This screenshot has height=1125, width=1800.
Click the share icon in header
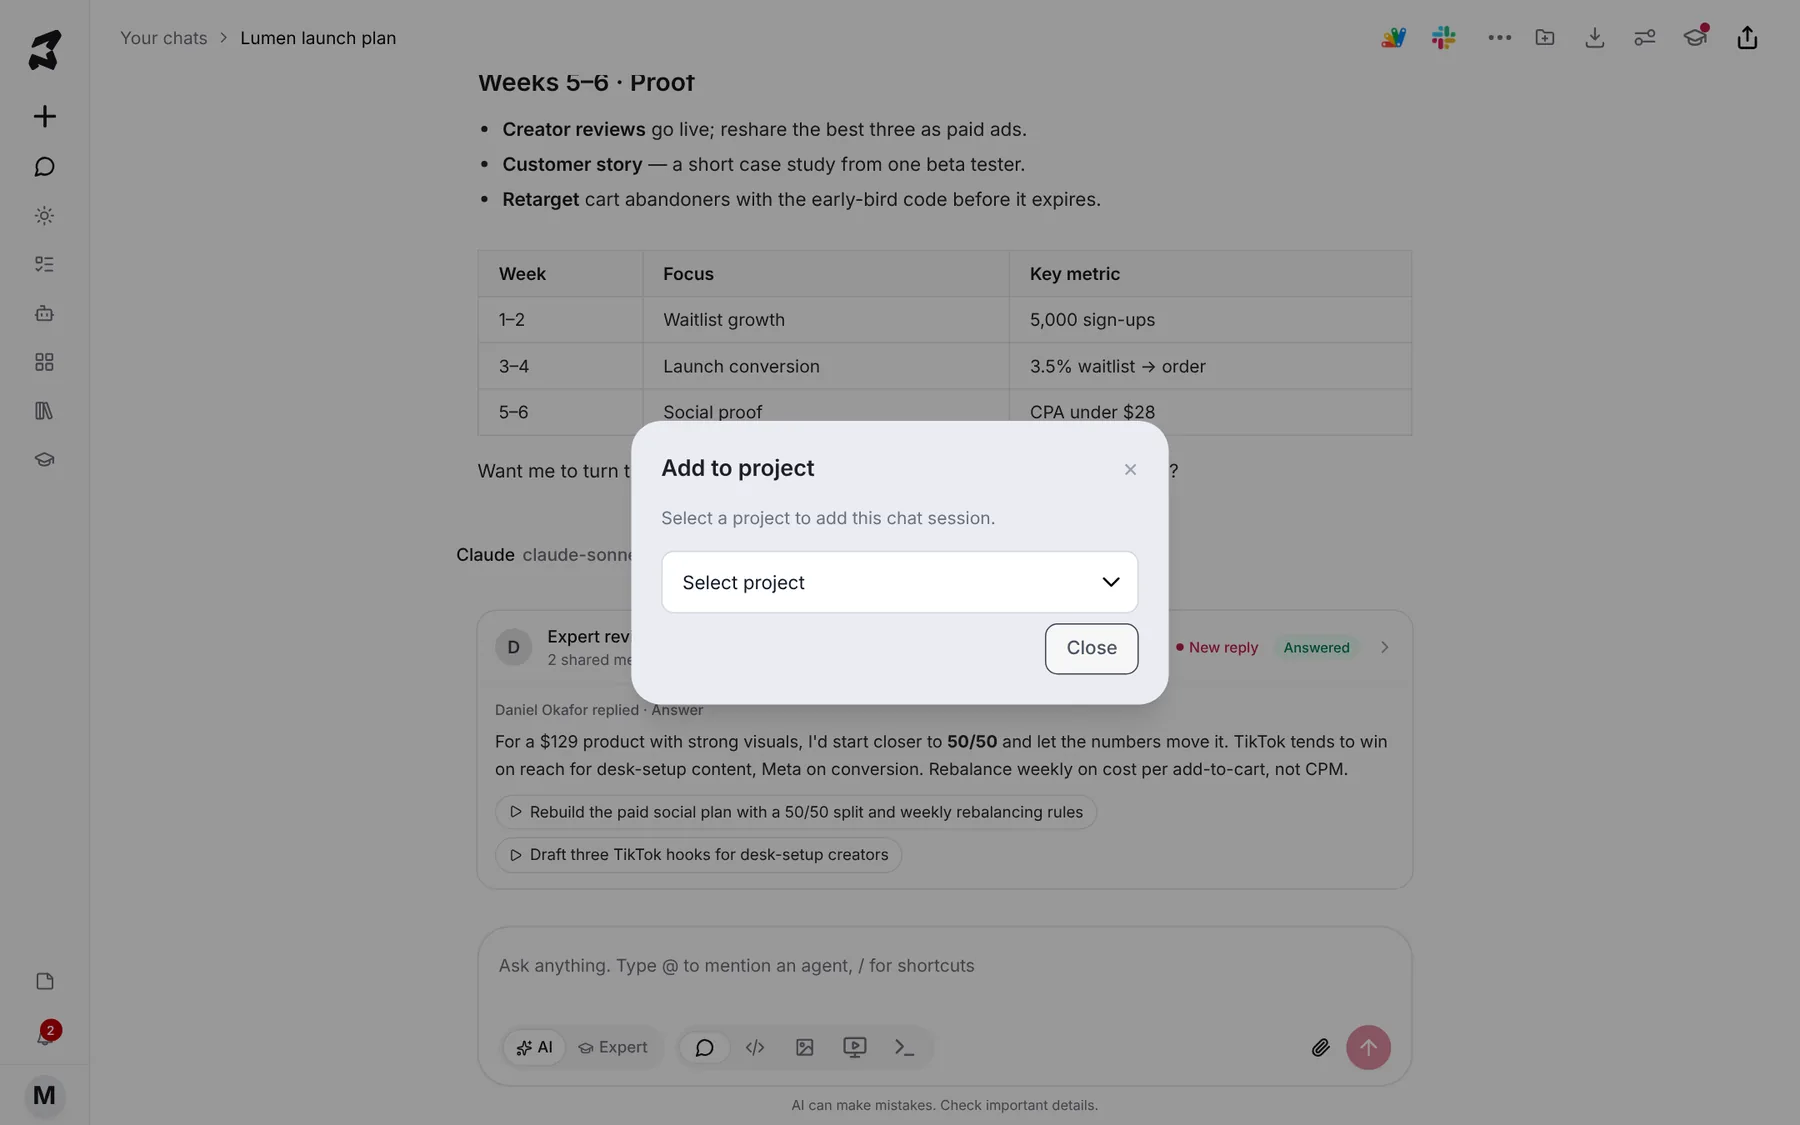pos(1747,38)
